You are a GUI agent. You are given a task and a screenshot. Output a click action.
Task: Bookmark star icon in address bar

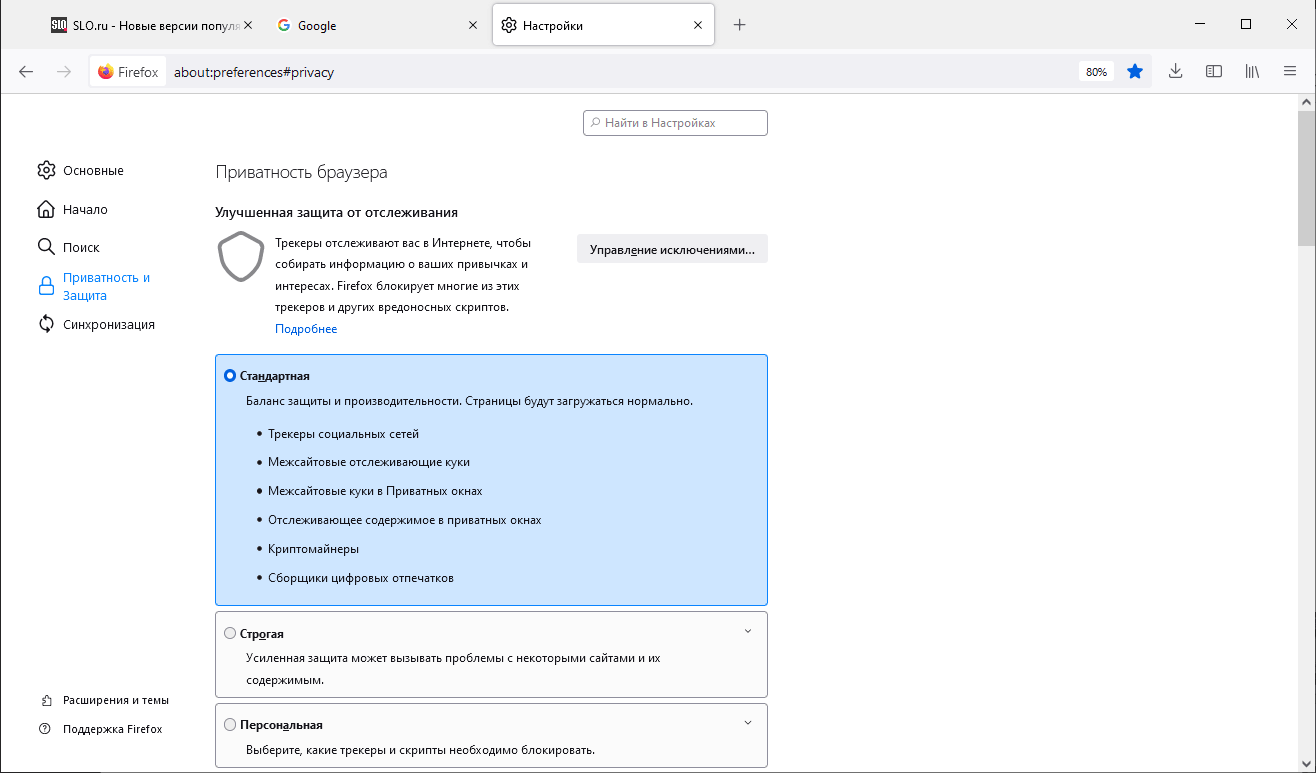(1135, 72)
